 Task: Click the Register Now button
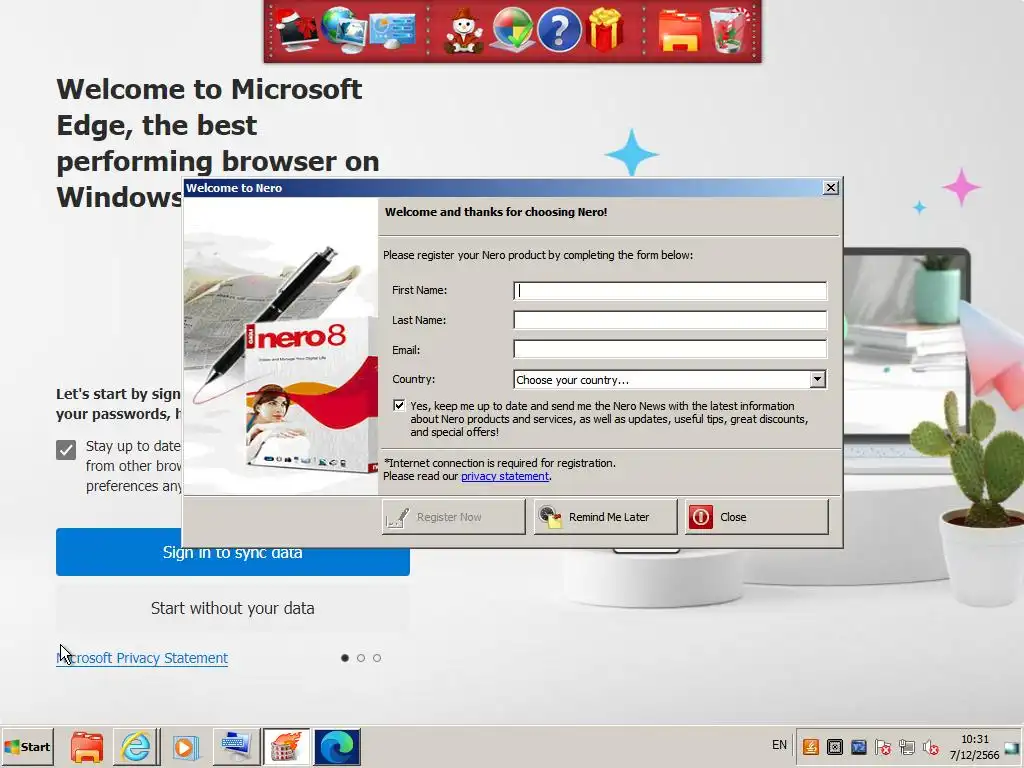[x=453, y=517]
